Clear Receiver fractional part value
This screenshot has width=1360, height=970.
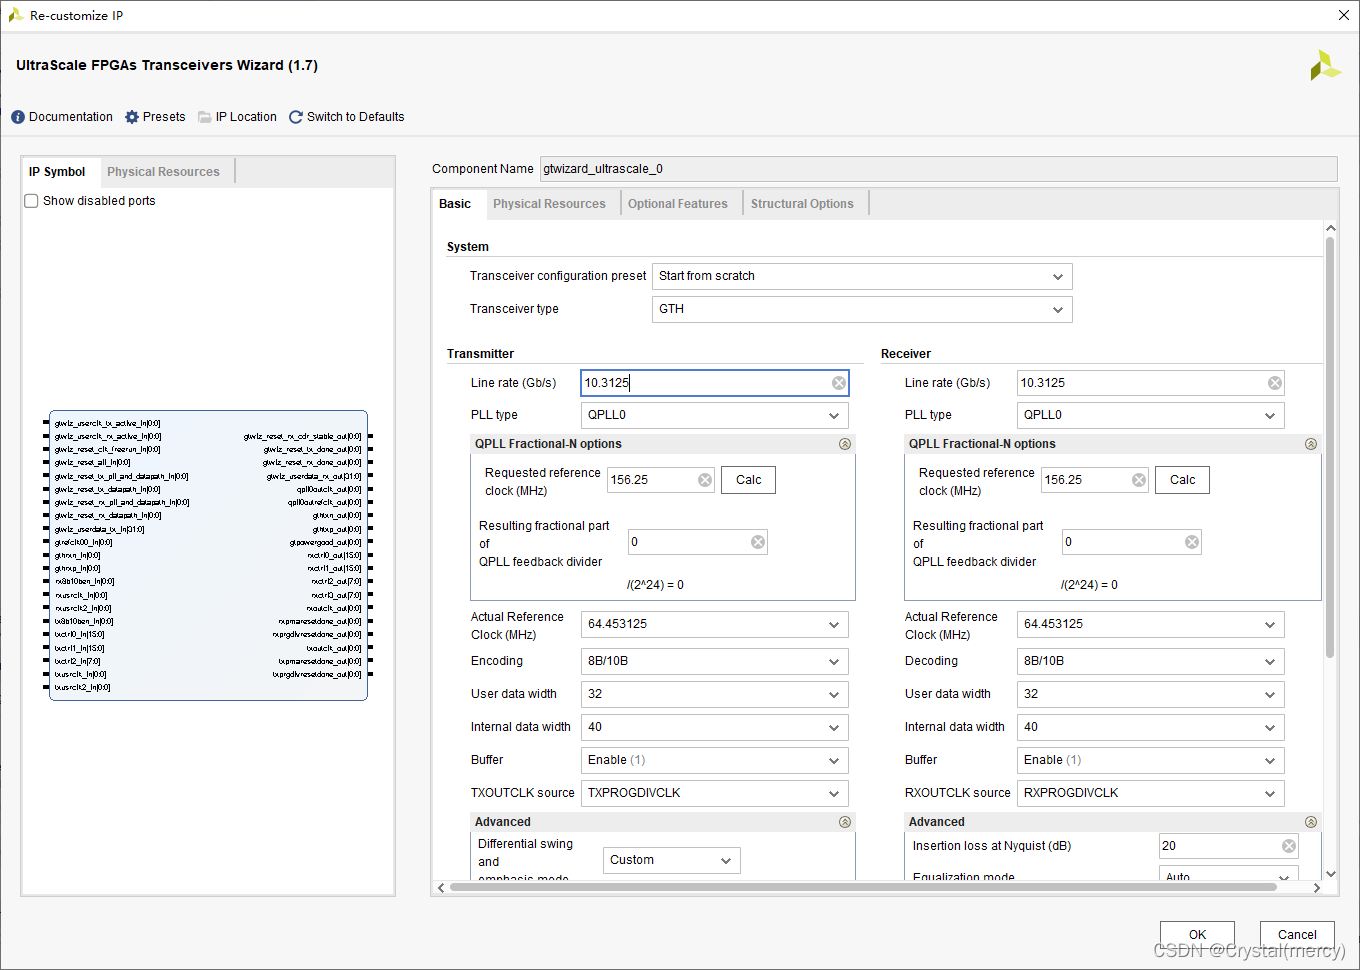coord(1192,542)
